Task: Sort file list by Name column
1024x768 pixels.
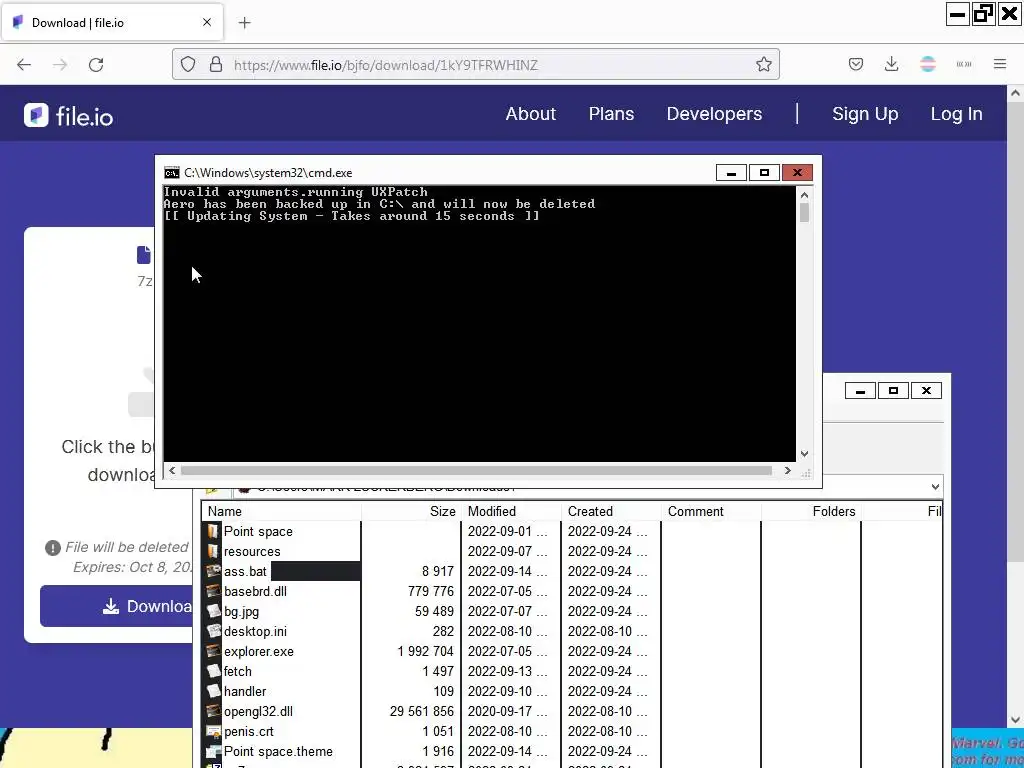Action: [x=281, y=511]
